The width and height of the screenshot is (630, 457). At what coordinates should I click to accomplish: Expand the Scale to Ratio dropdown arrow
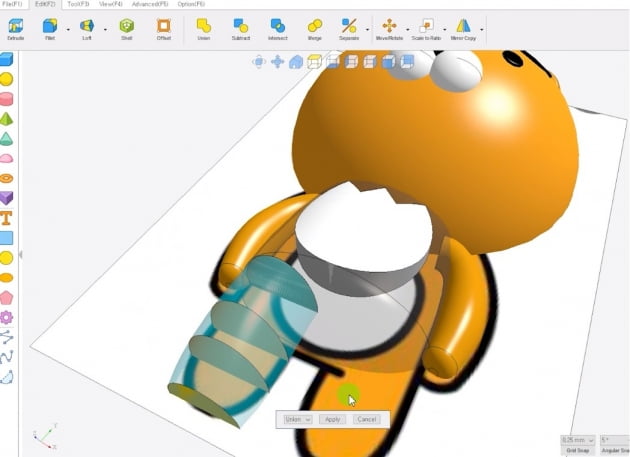coord(444,30)
